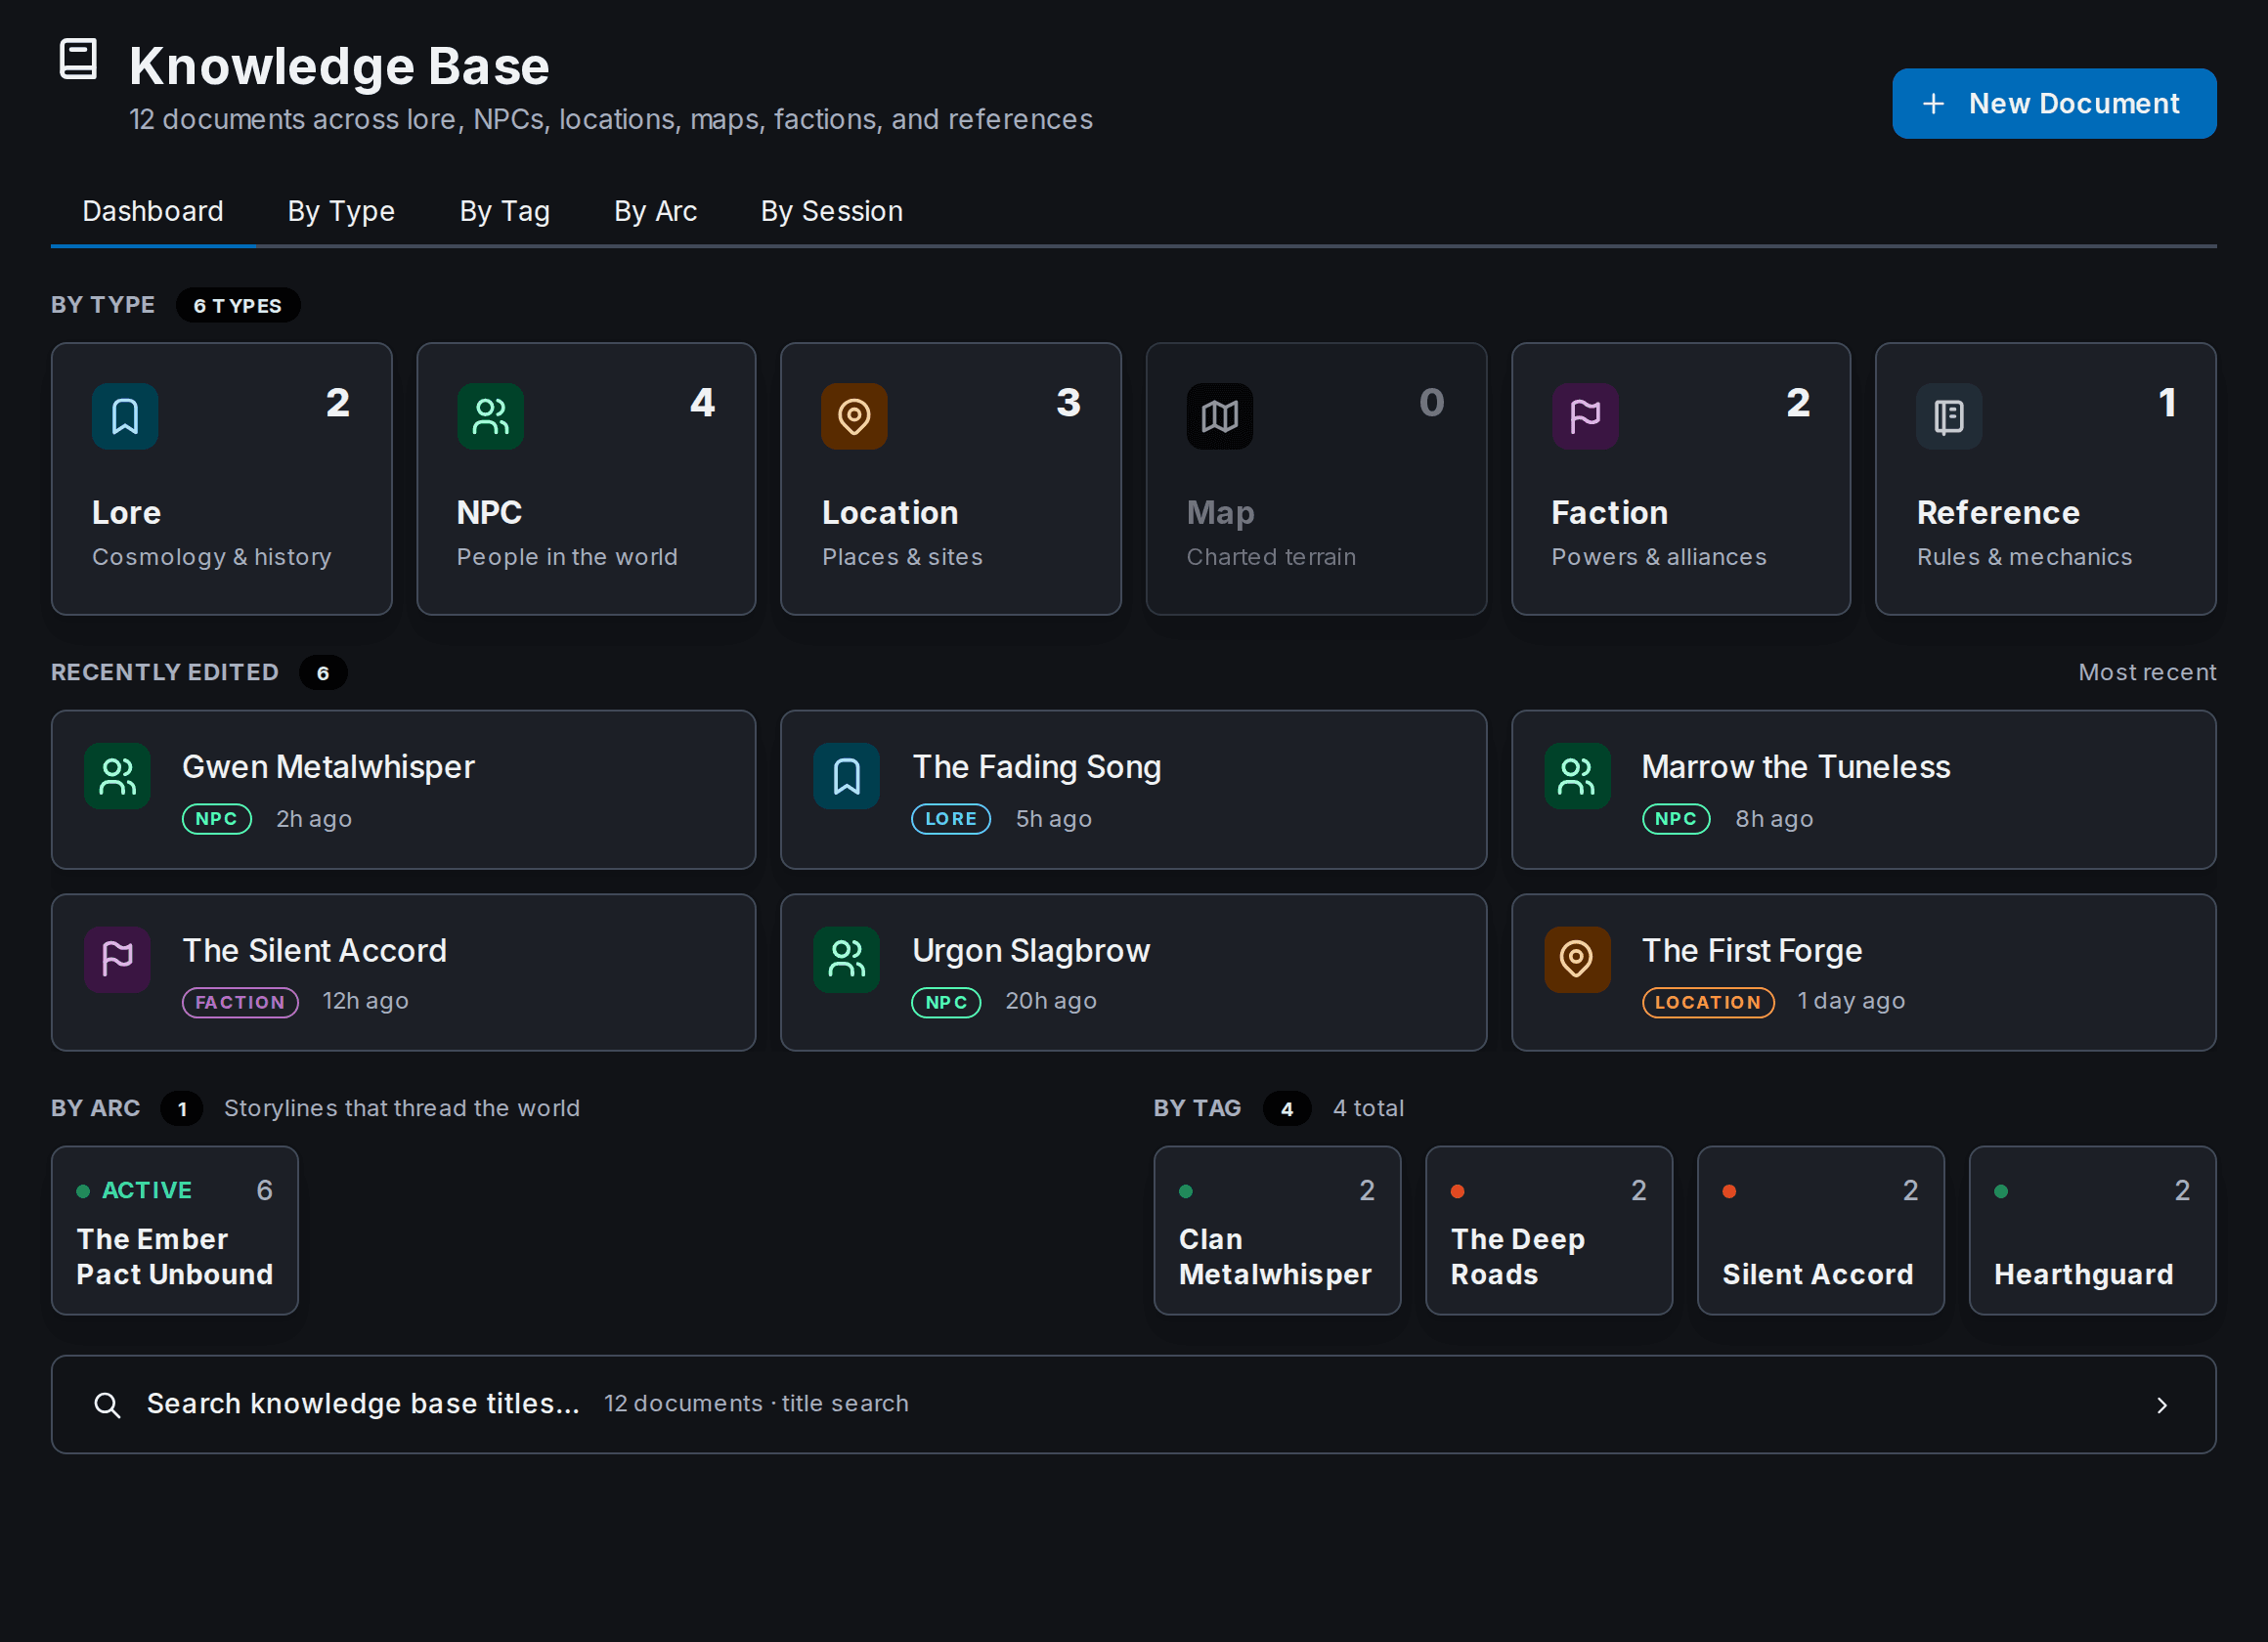Select the By Session tab
This screenshot has height=1642, width=2268.
coord(831,211)
